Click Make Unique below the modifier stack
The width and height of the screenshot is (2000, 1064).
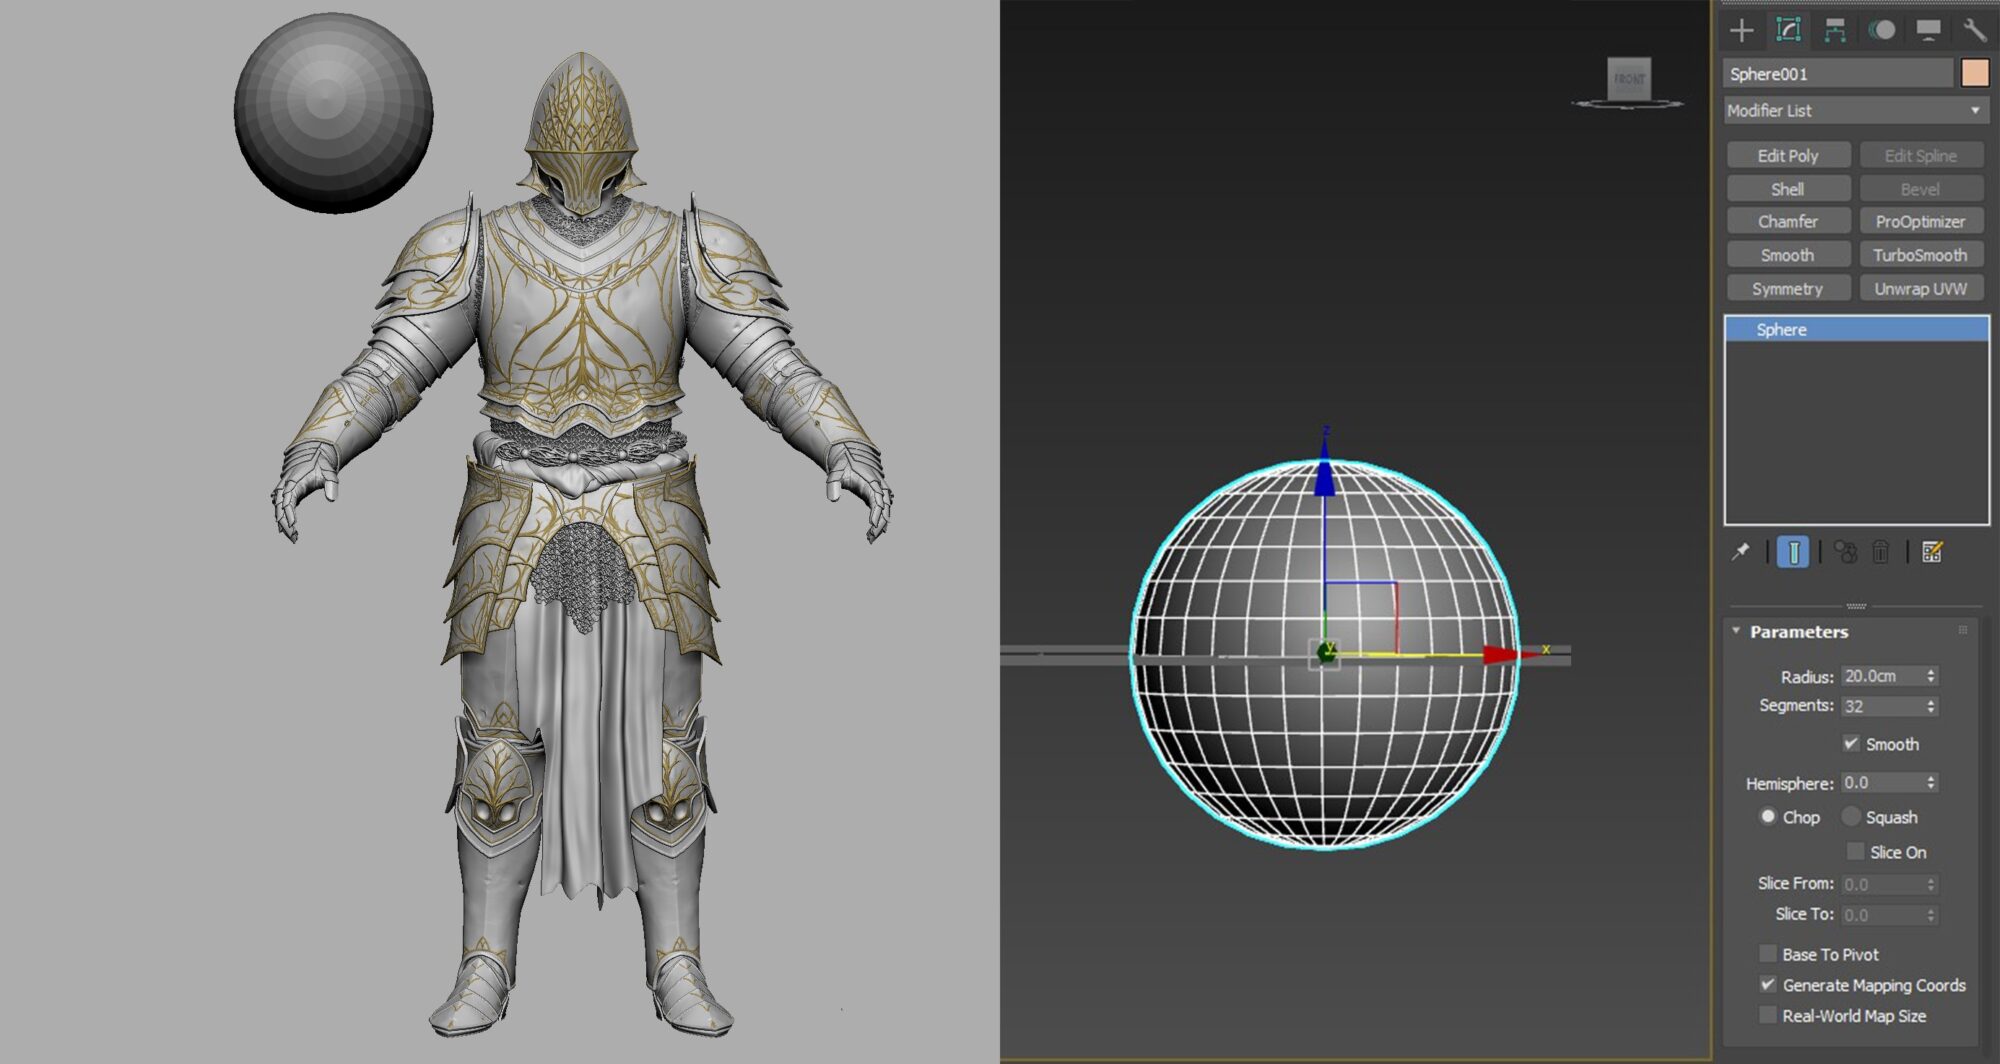coord(1845,549)
